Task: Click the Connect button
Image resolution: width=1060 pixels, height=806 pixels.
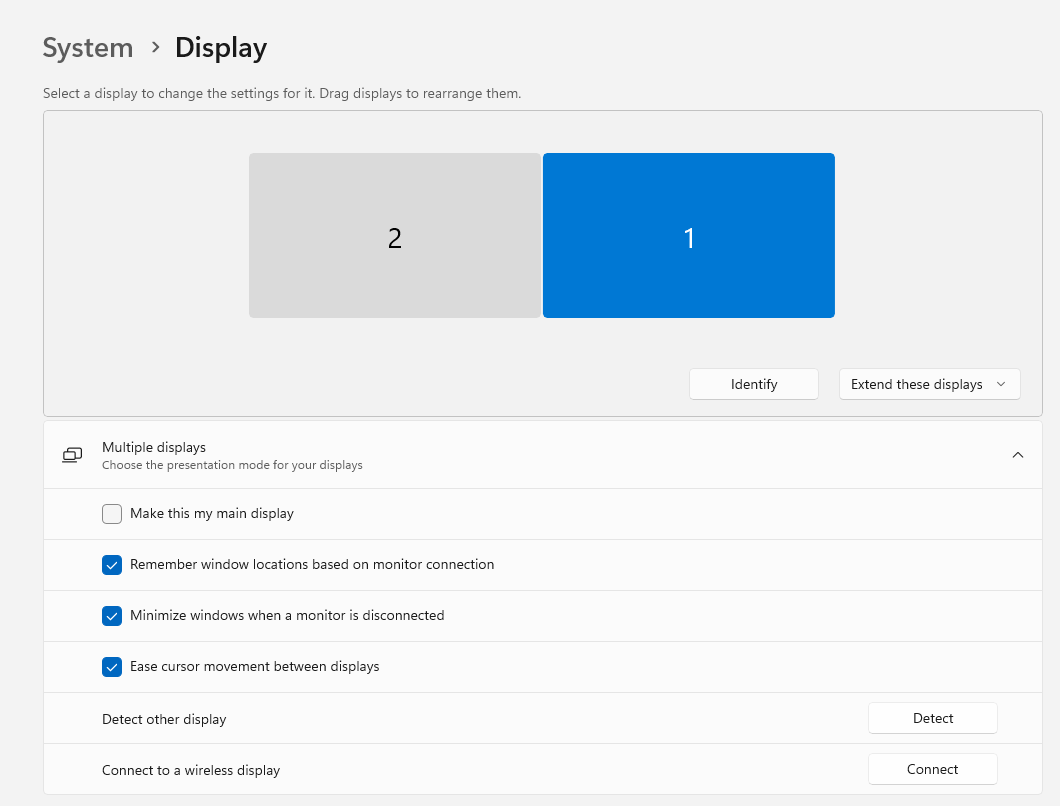Action: point(932,768)
